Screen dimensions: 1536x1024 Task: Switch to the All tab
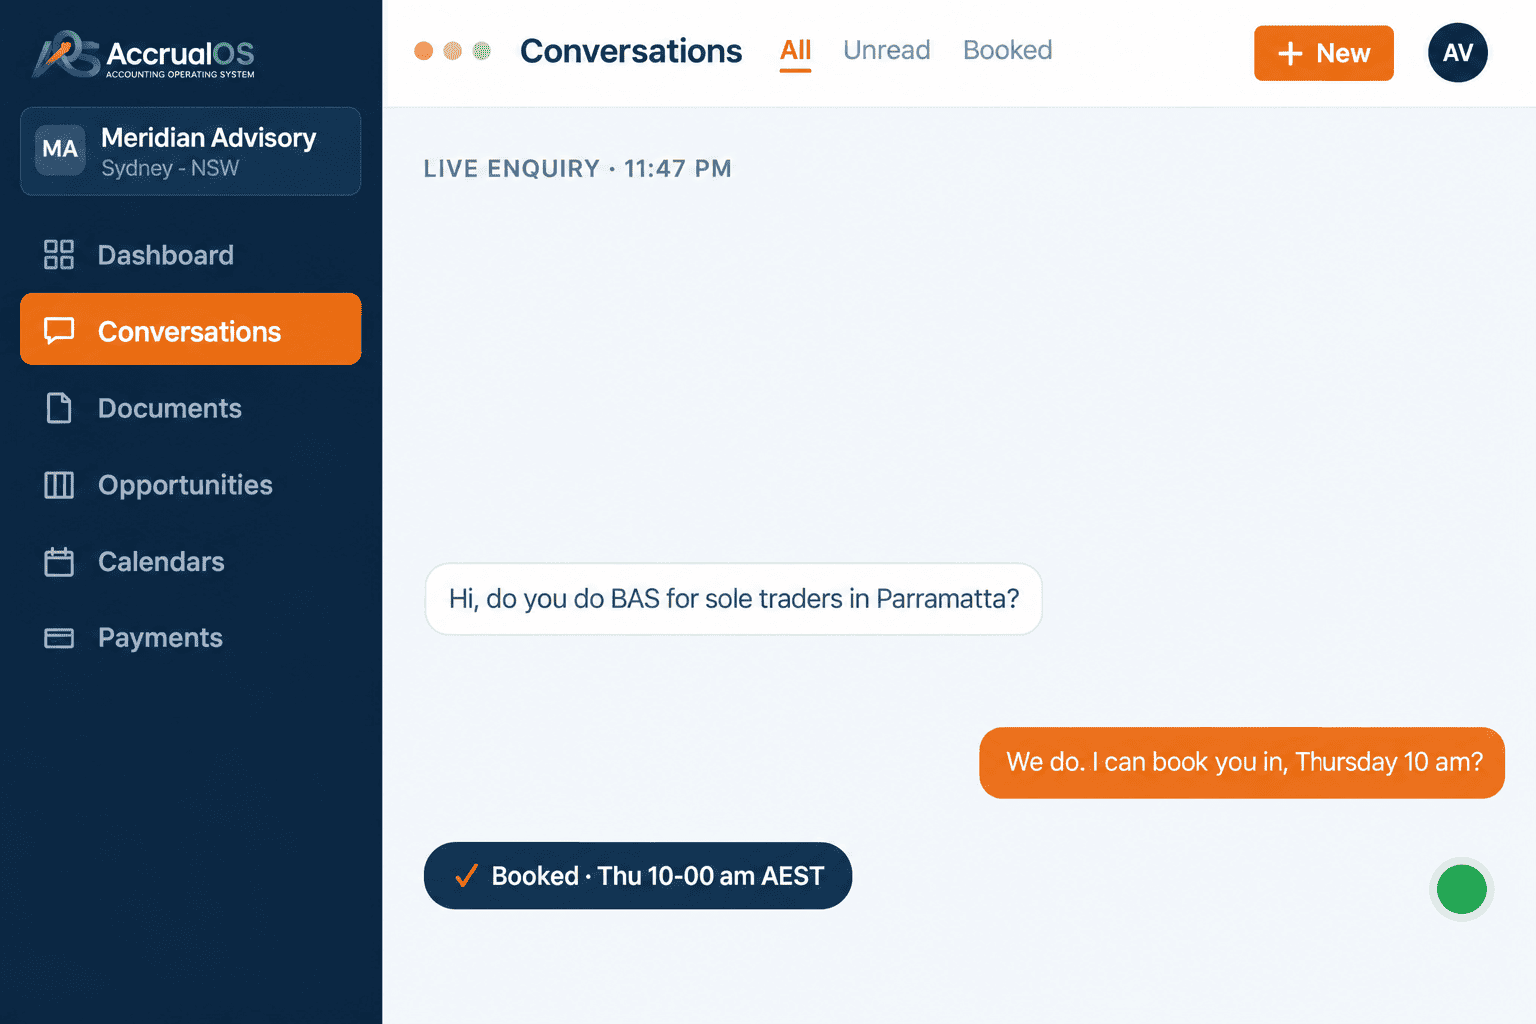(x=796, y=51)
